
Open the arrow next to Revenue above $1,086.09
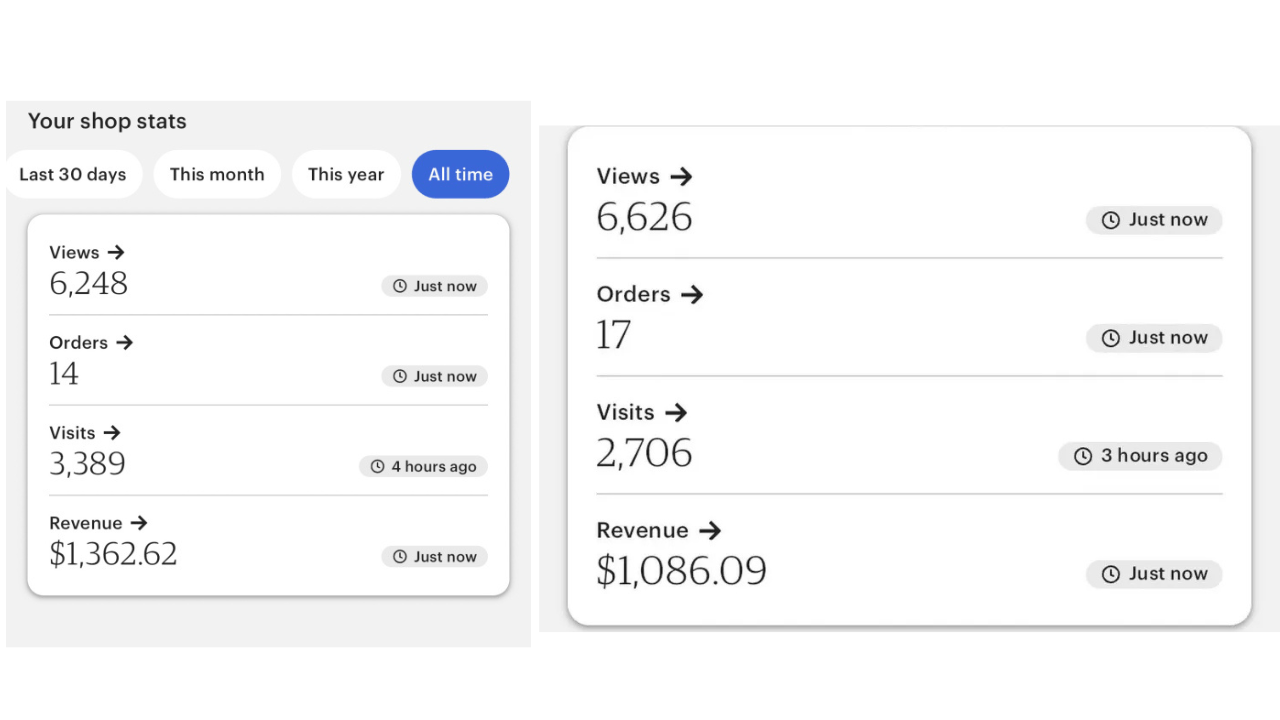pos(710,531)
